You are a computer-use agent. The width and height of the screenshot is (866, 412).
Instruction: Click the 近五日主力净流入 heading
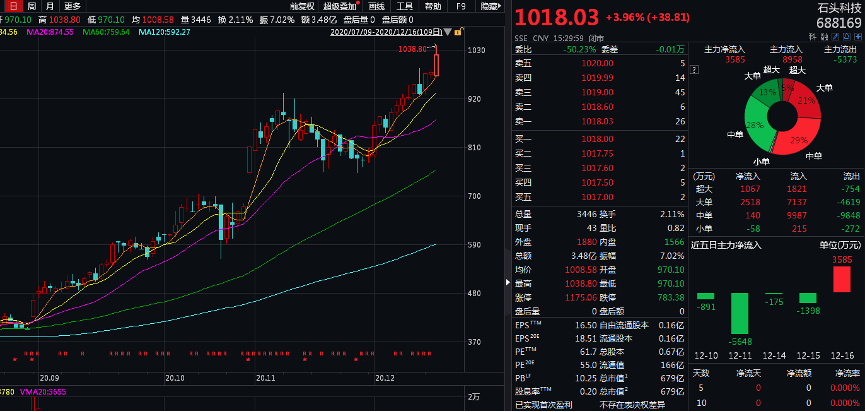(x=726, y=245)
